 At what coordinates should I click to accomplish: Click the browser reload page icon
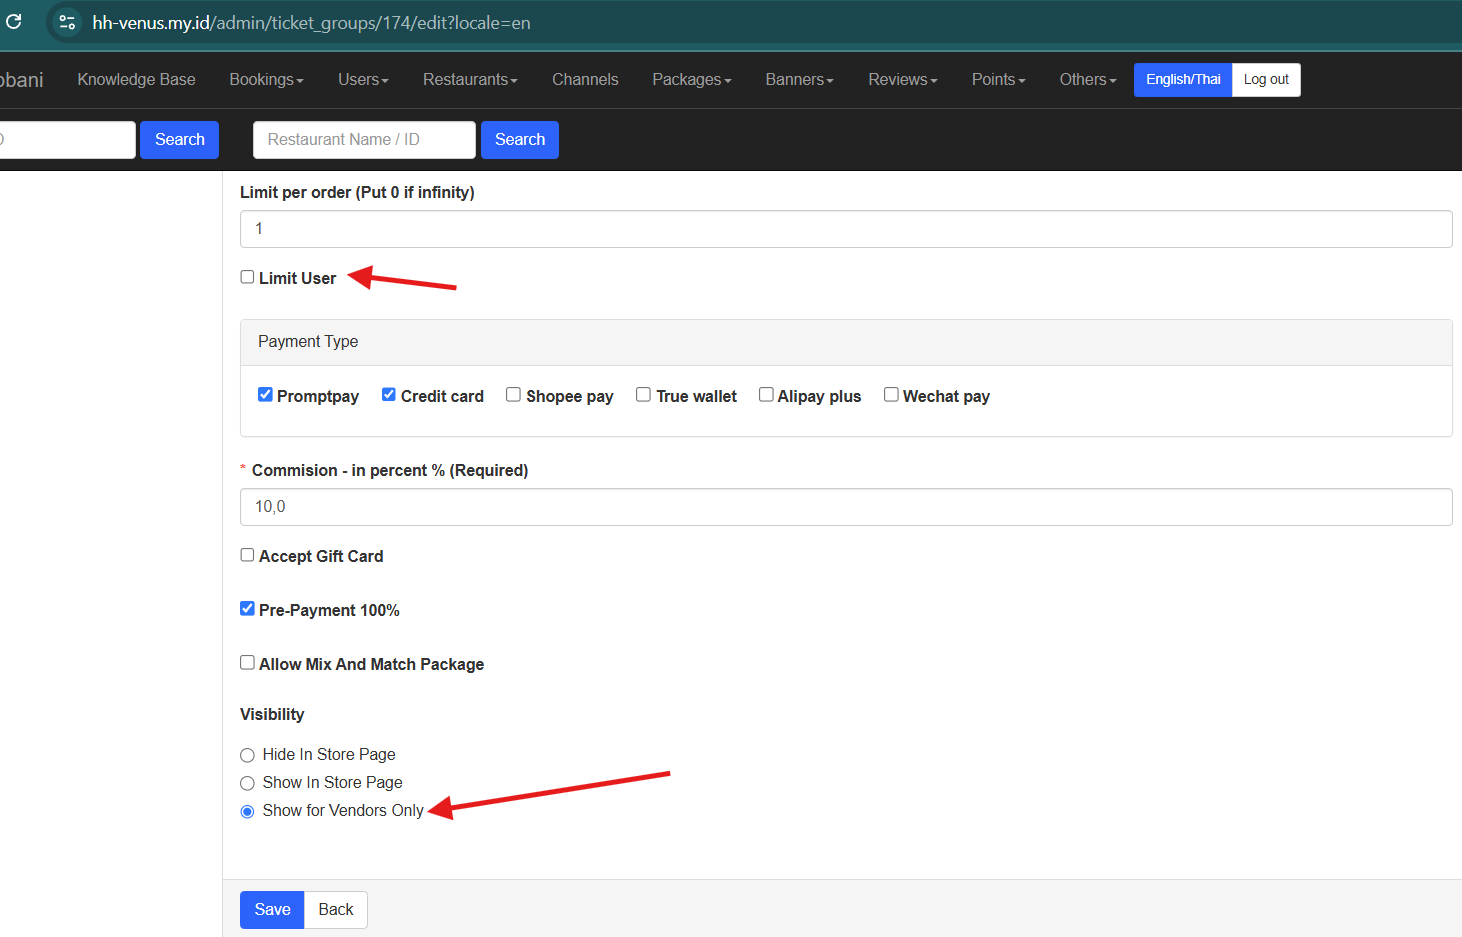coord(14,21)
